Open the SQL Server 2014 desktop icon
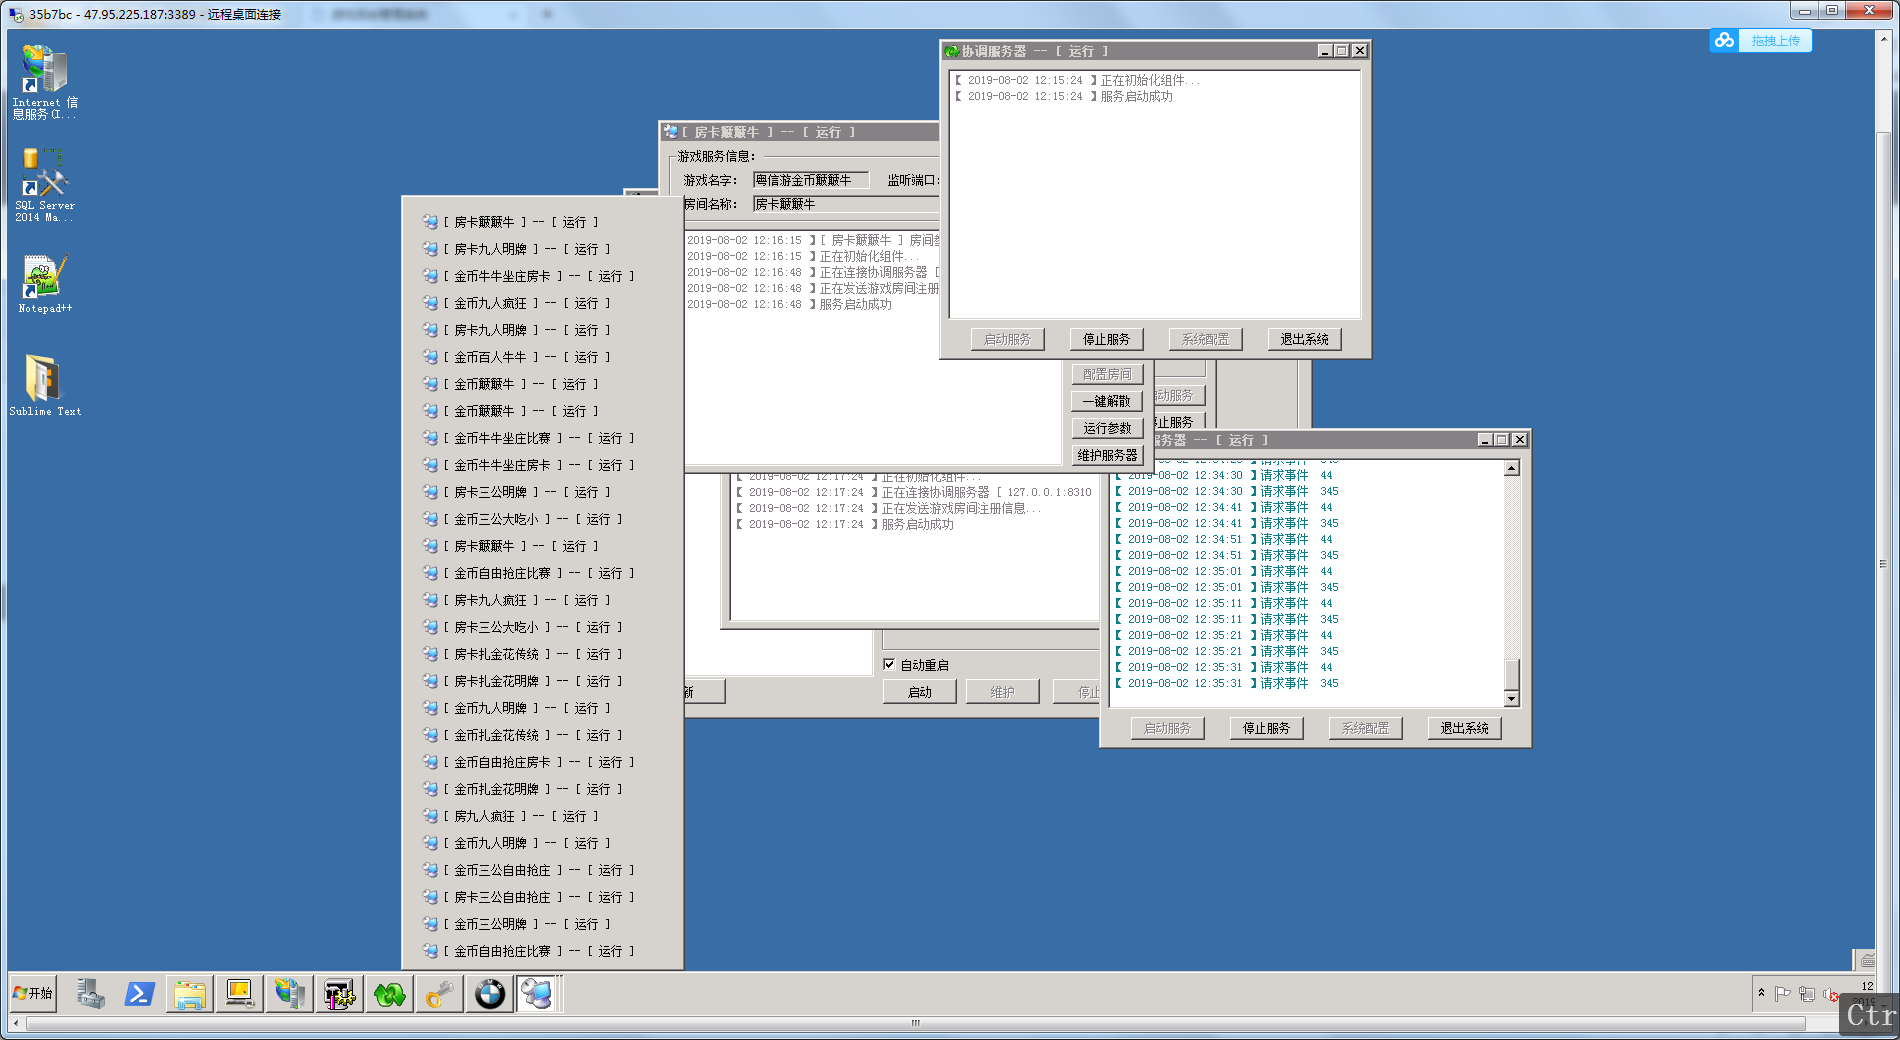 (x=44, y=185)
